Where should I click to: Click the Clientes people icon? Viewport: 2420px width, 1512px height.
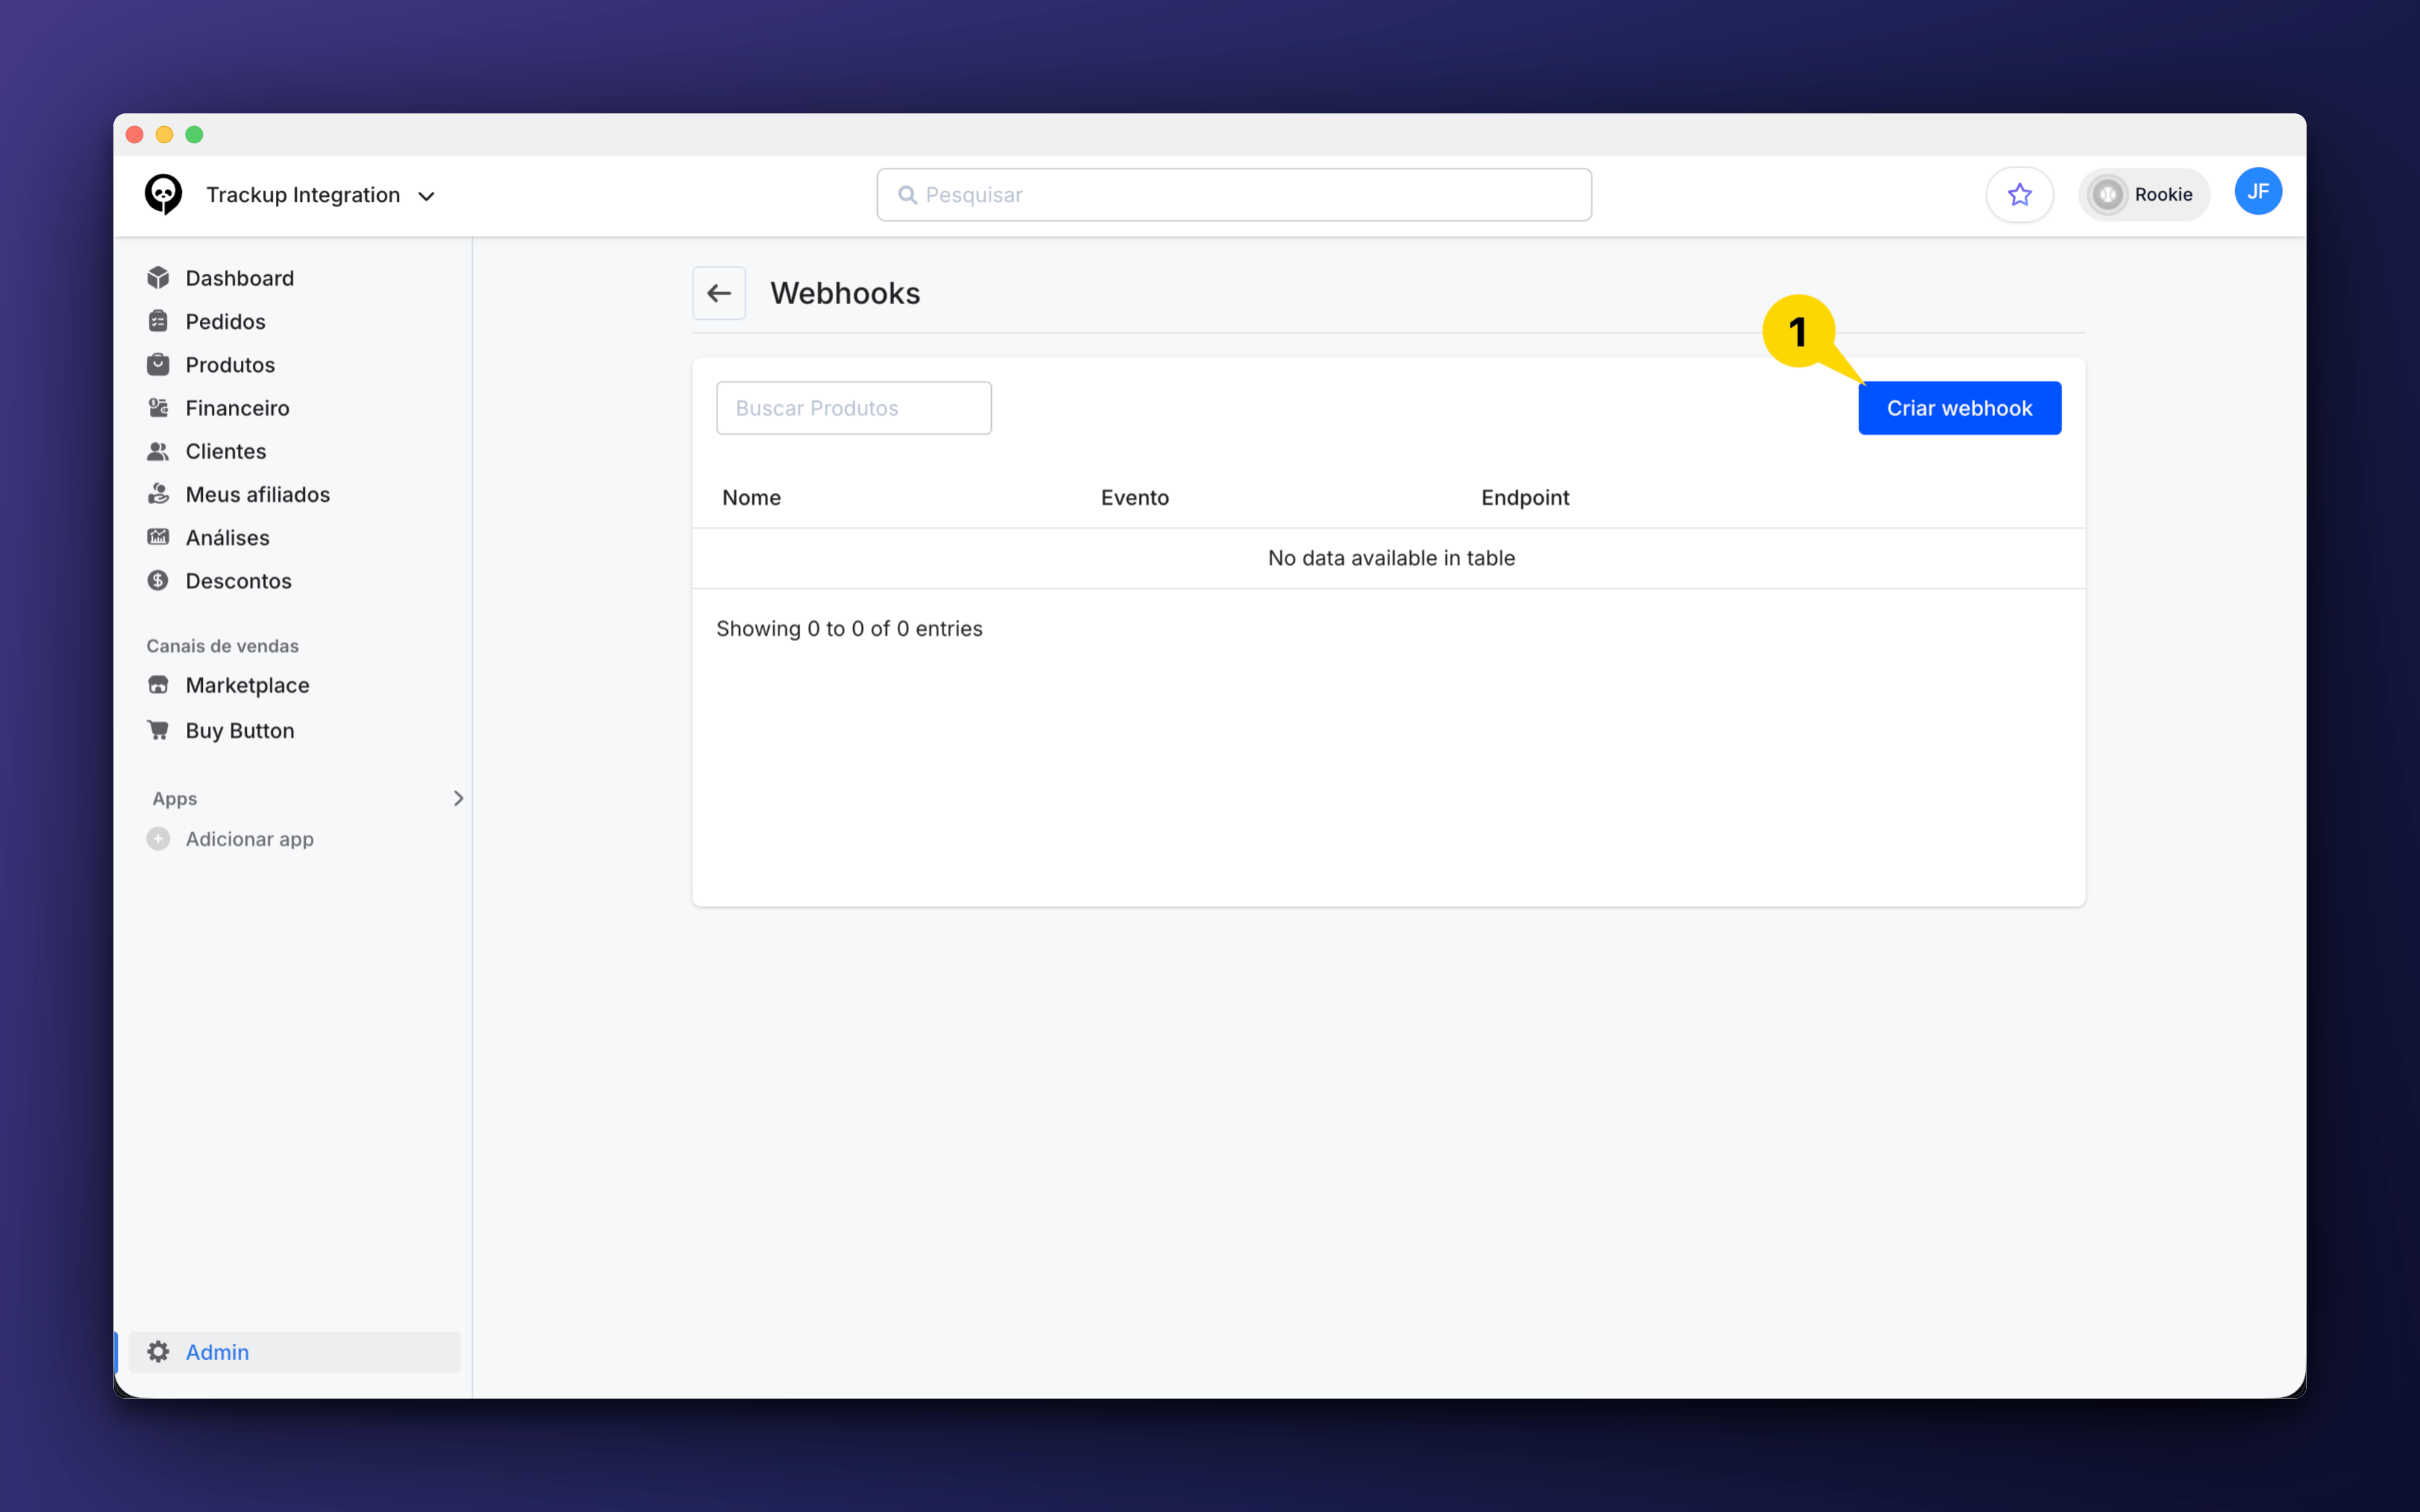click(x=158, y=451)
